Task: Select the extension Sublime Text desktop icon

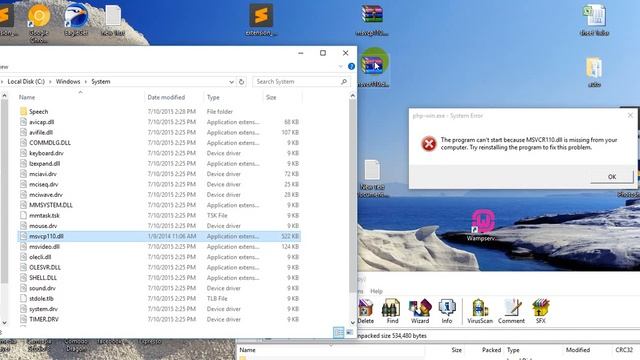Action: pyautogui.click(x=261, y=20)
